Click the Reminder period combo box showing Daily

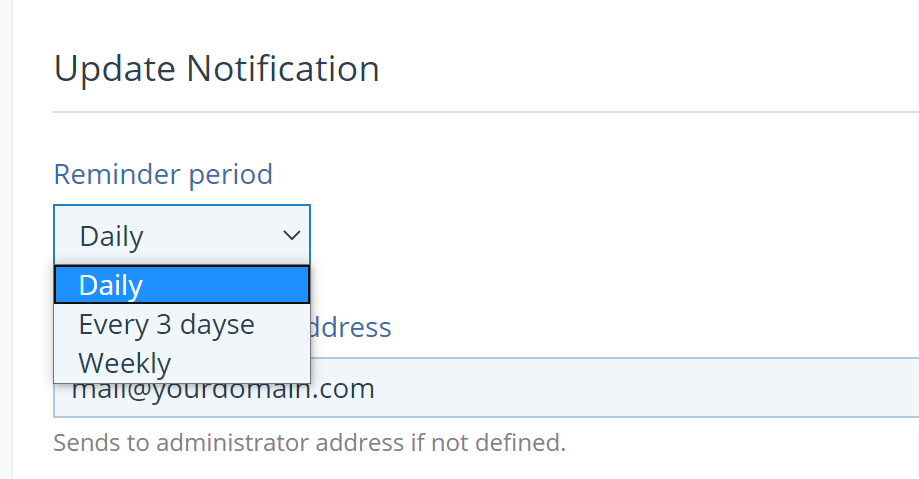click(x=181, y=236)
